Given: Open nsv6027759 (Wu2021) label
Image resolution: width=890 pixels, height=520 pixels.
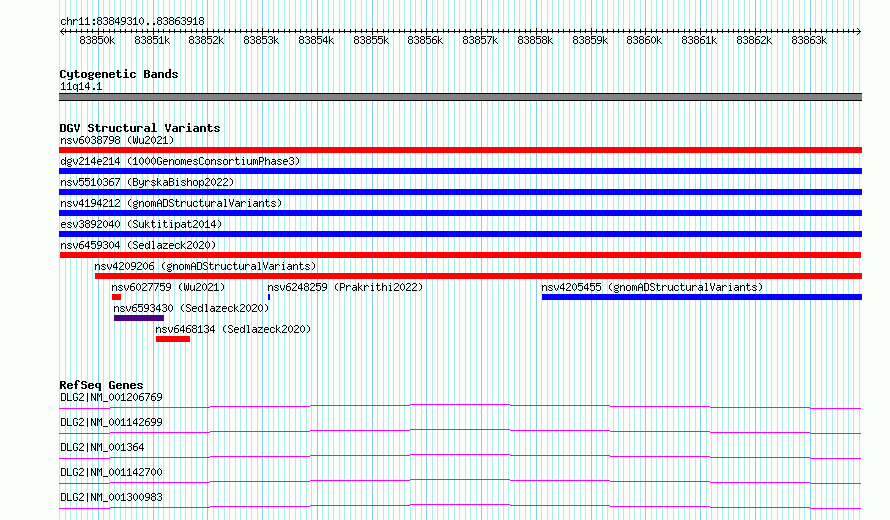Looking at the screenshot, I should (168, 287).
